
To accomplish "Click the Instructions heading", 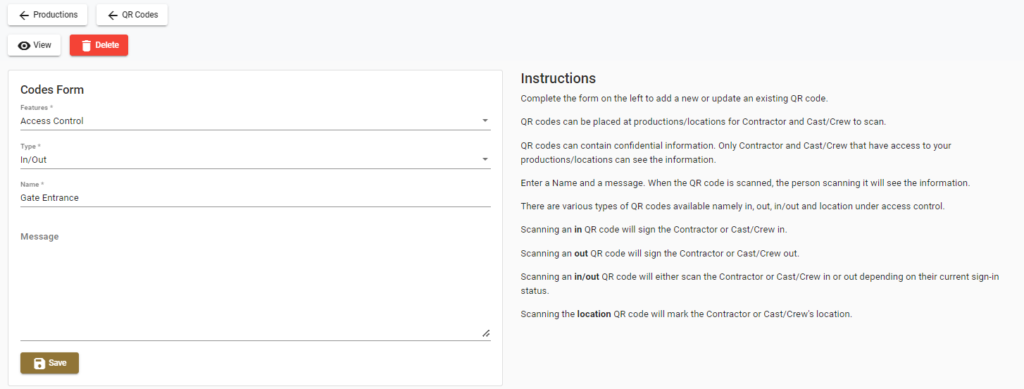I will 558,78.
